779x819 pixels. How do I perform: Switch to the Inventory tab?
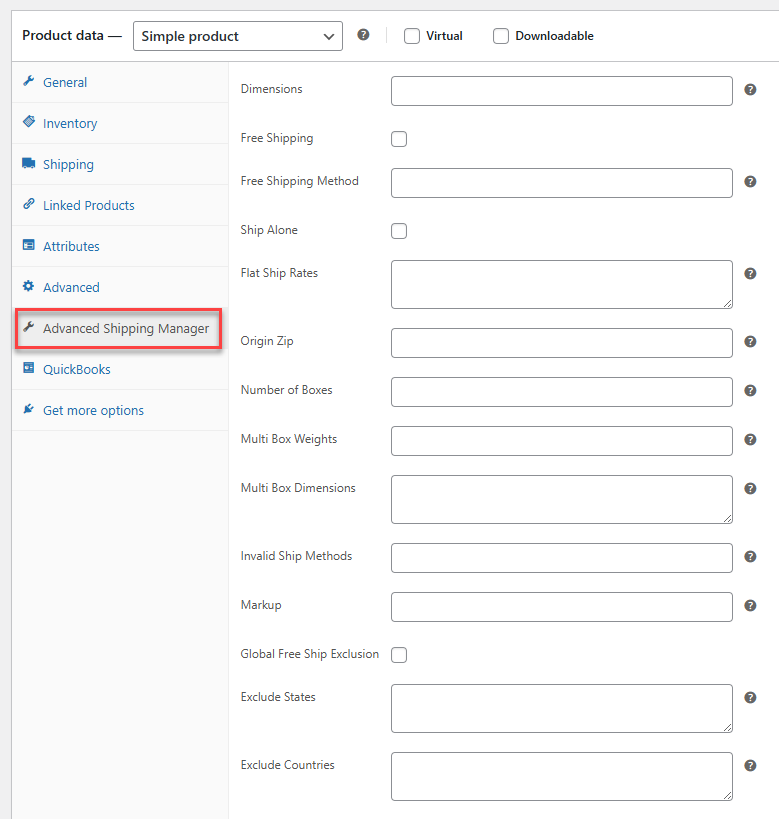coord(120,123)
